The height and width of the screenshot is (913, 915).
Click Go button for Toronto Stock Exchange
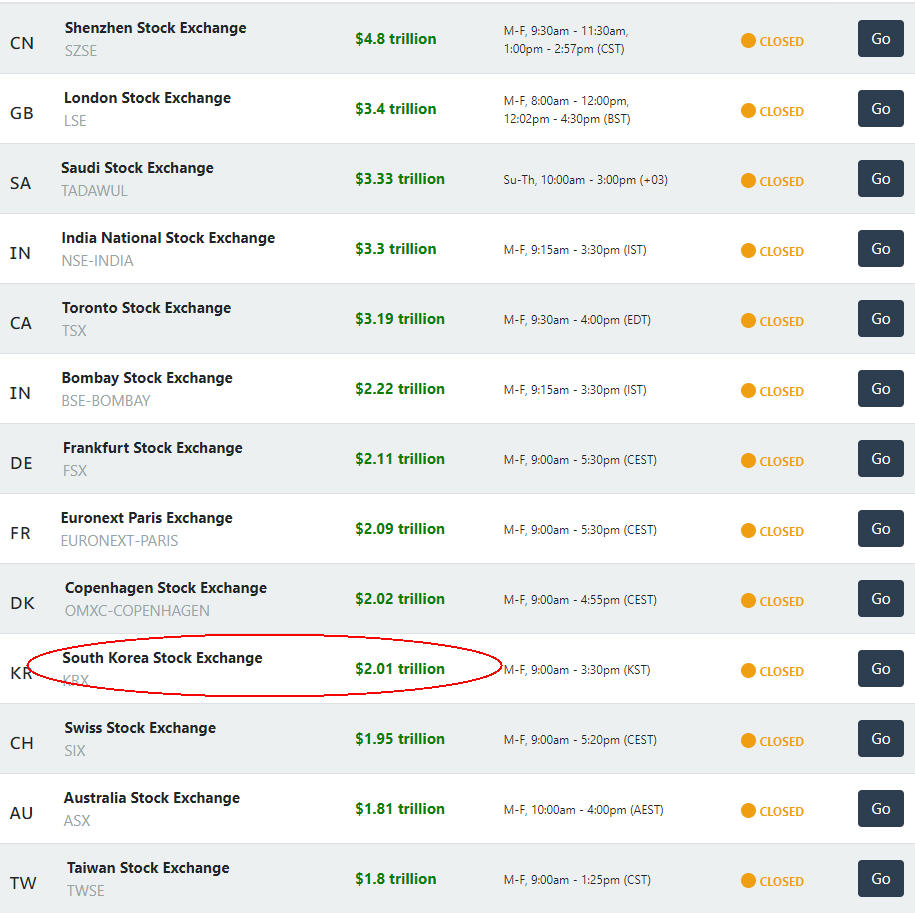(x=880, y=319)
